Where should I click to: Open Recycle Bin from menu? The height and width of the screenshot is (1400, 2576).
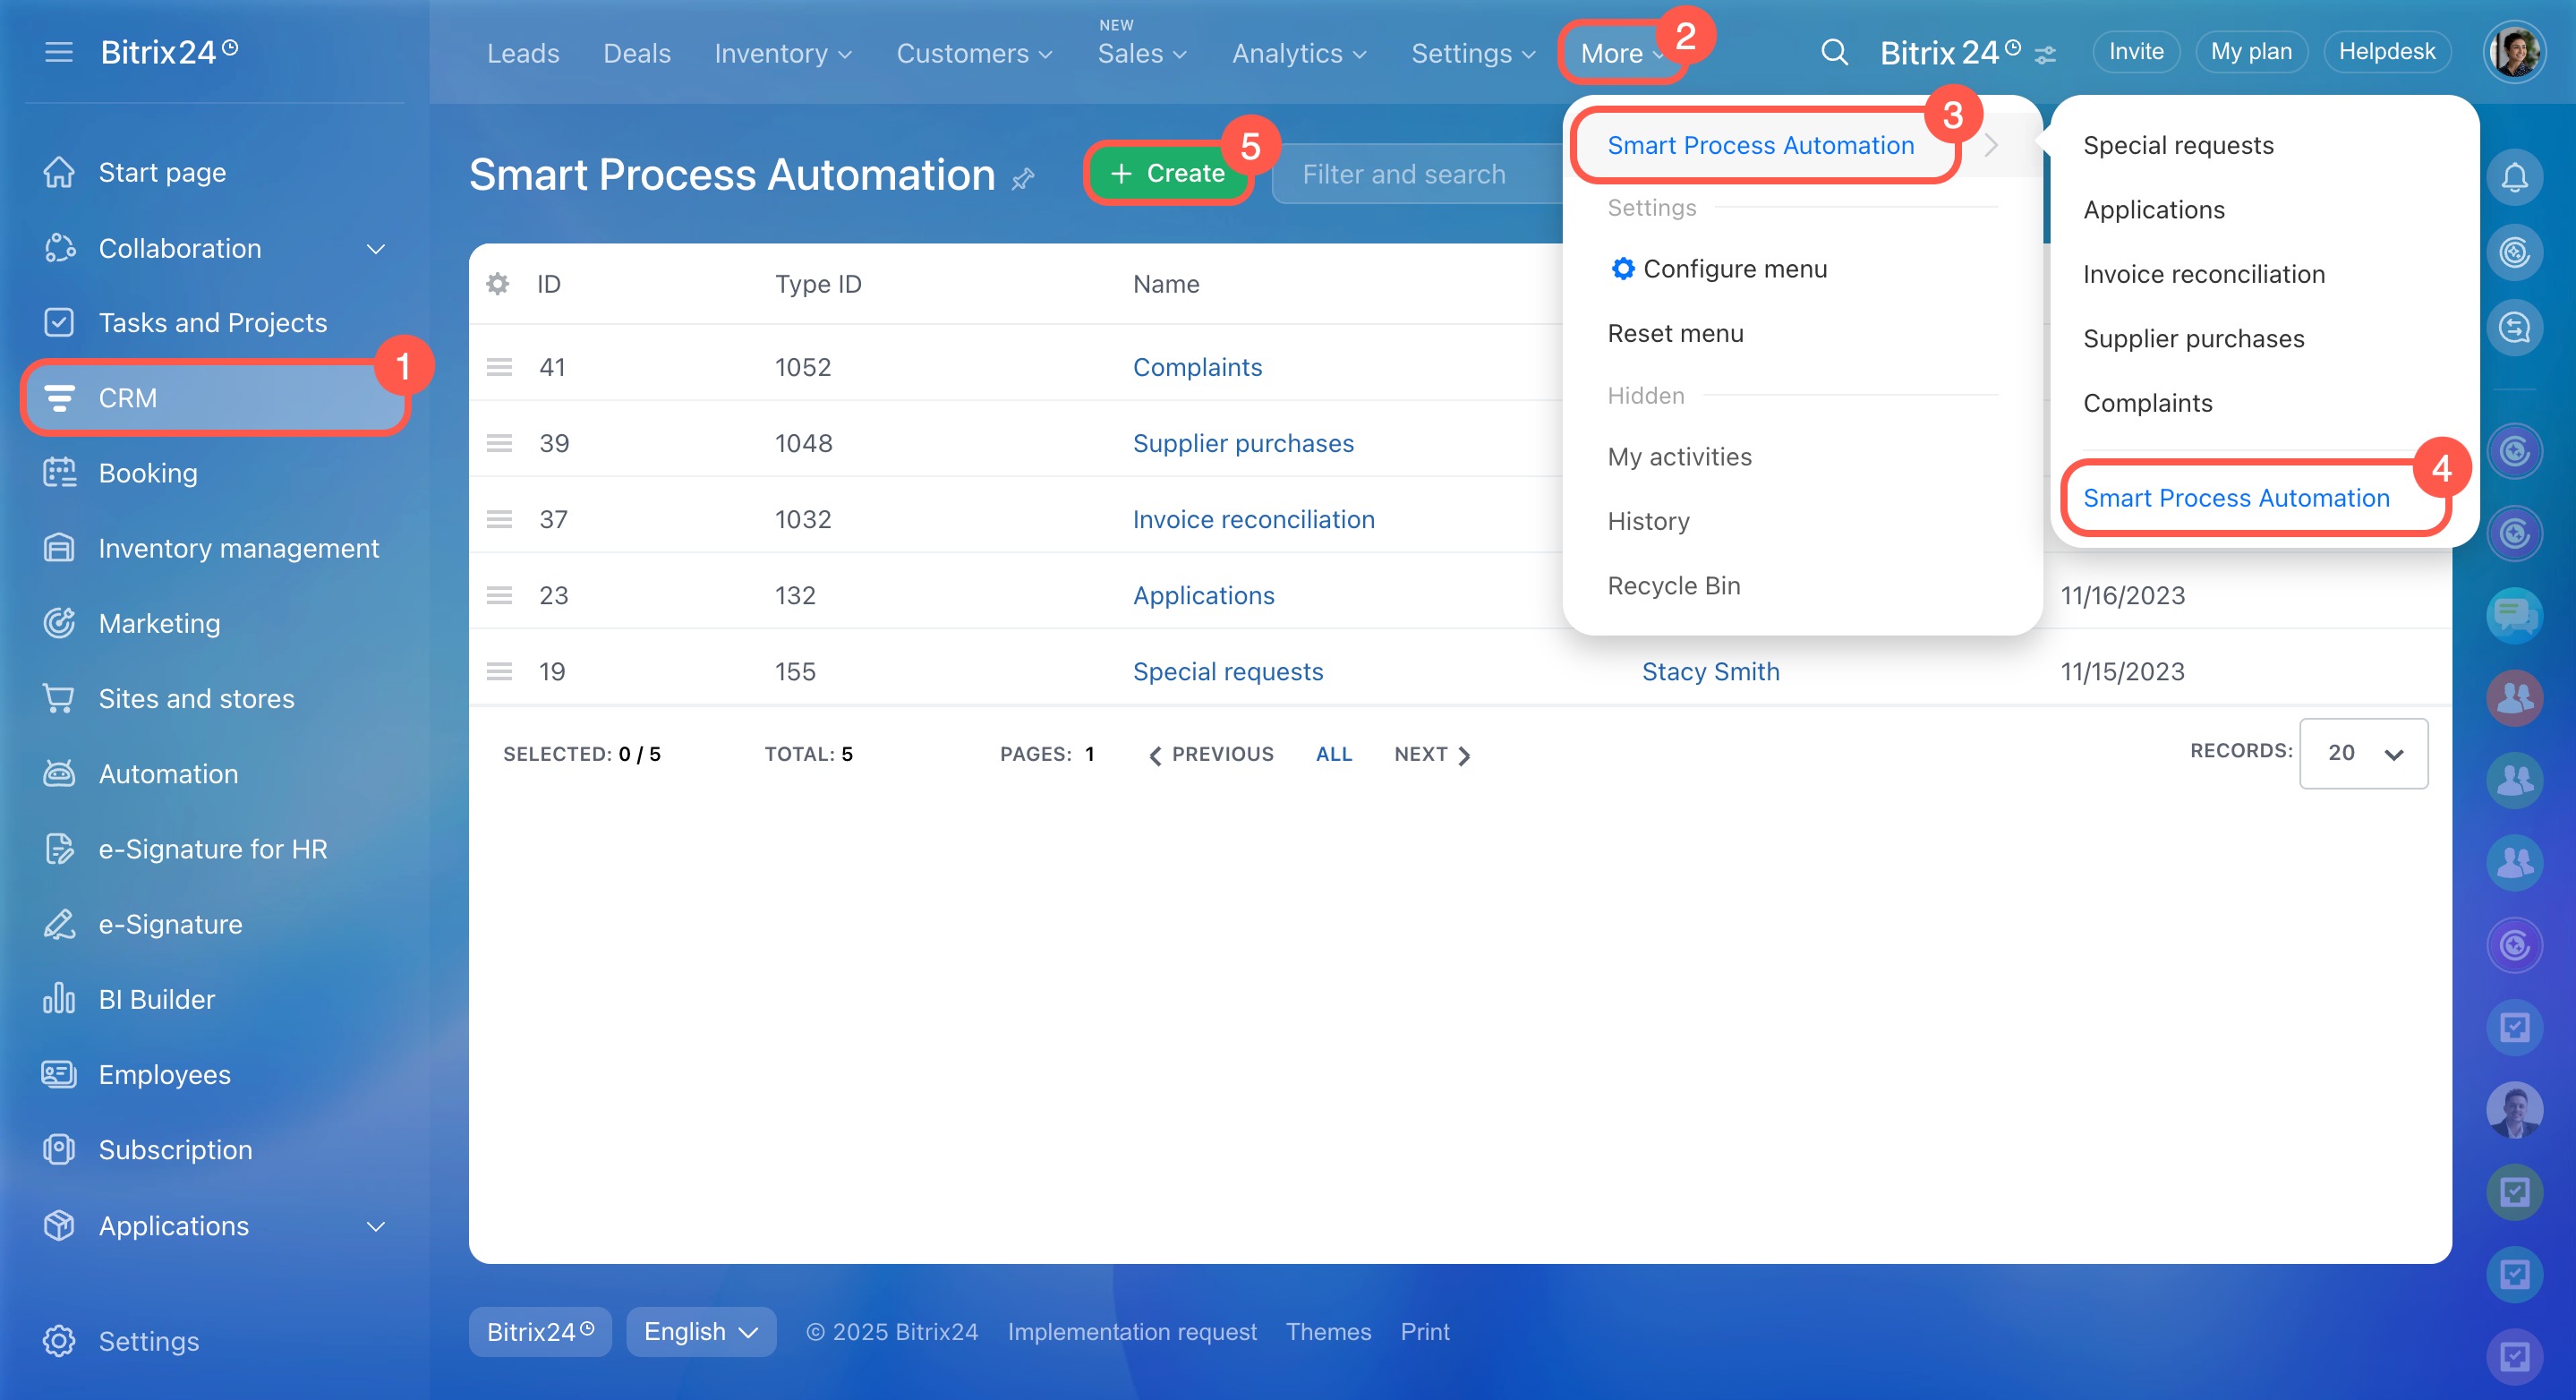tap(1673, 585)
